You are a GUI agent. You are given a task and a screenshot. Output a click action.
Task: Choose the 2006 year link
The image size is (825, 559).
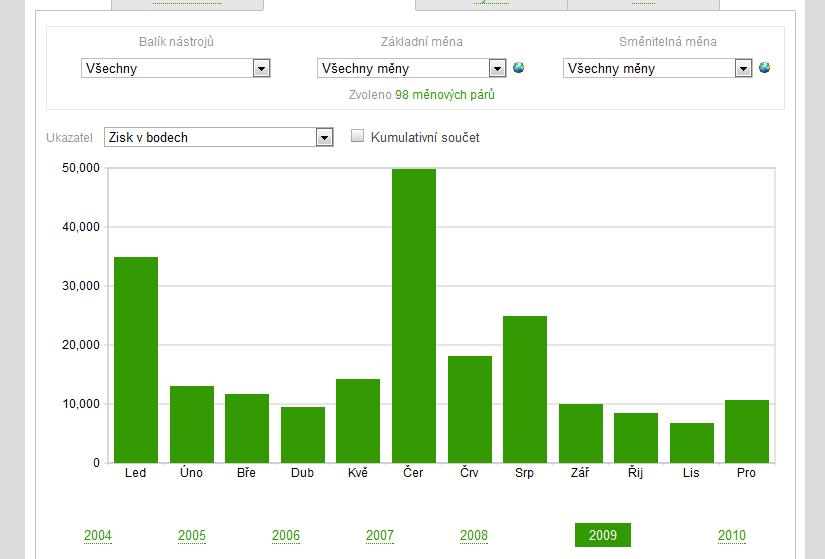286,535
